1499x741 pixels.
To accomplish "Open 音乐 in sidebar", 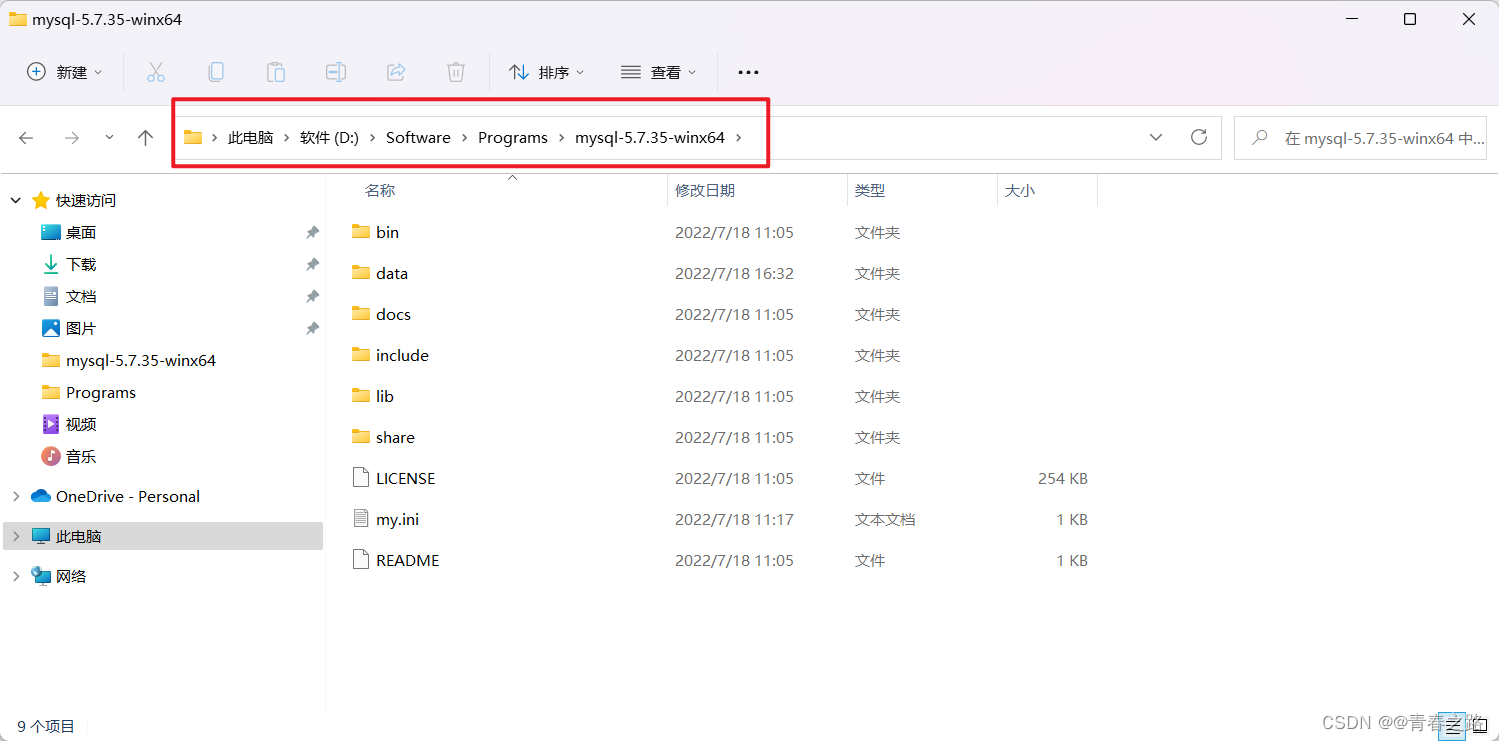I will 81,456.
